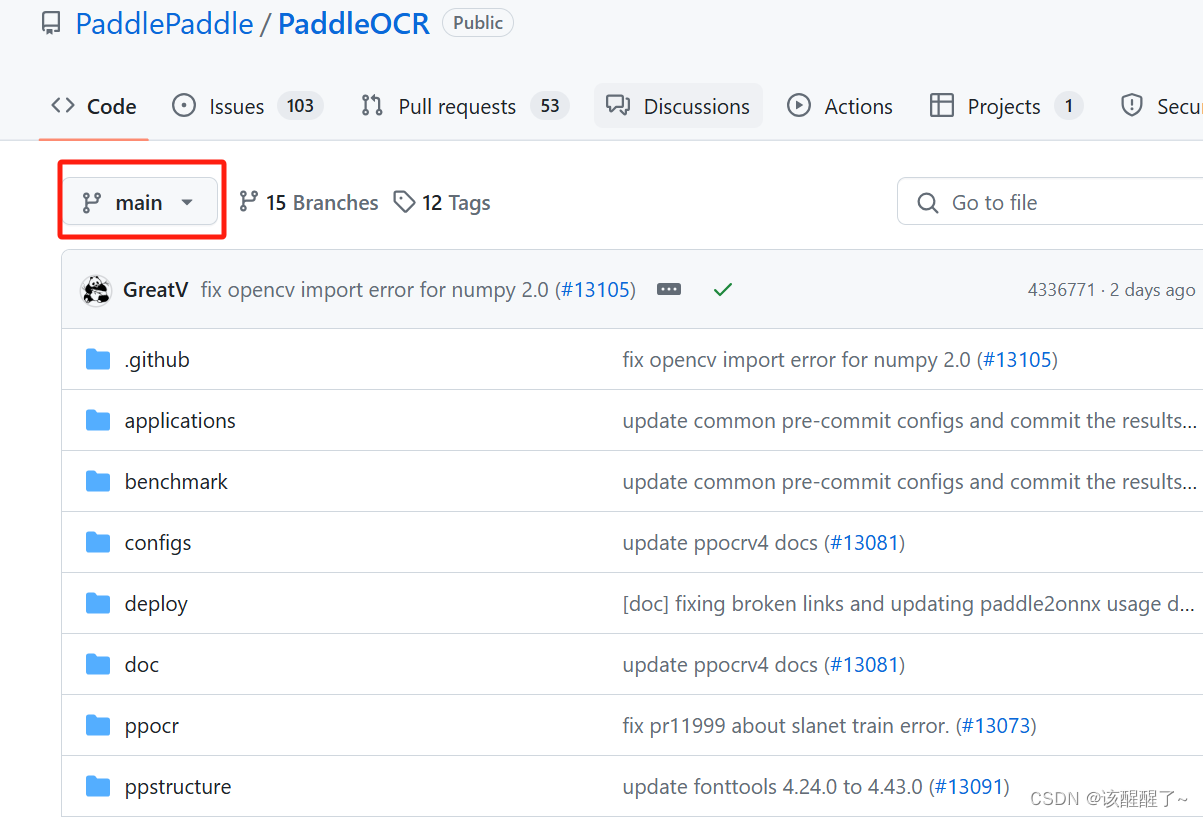Viewport: 1203px width, 817px height.
Task: Open the main branch selector dropdown
Action: (x=141, y=202)
